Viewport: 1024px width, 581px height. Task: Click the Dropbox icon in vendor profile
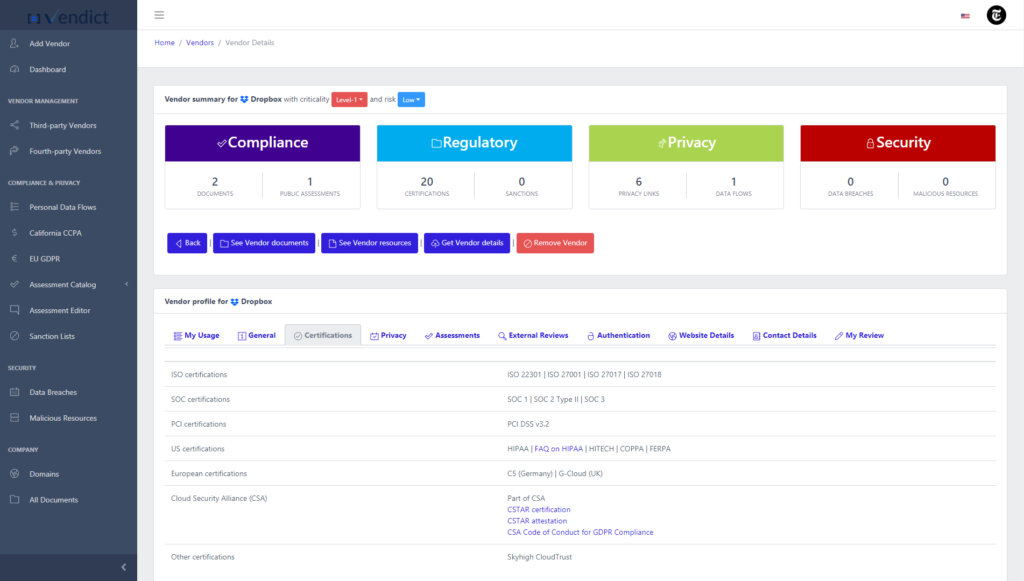[x=234, y=302]
